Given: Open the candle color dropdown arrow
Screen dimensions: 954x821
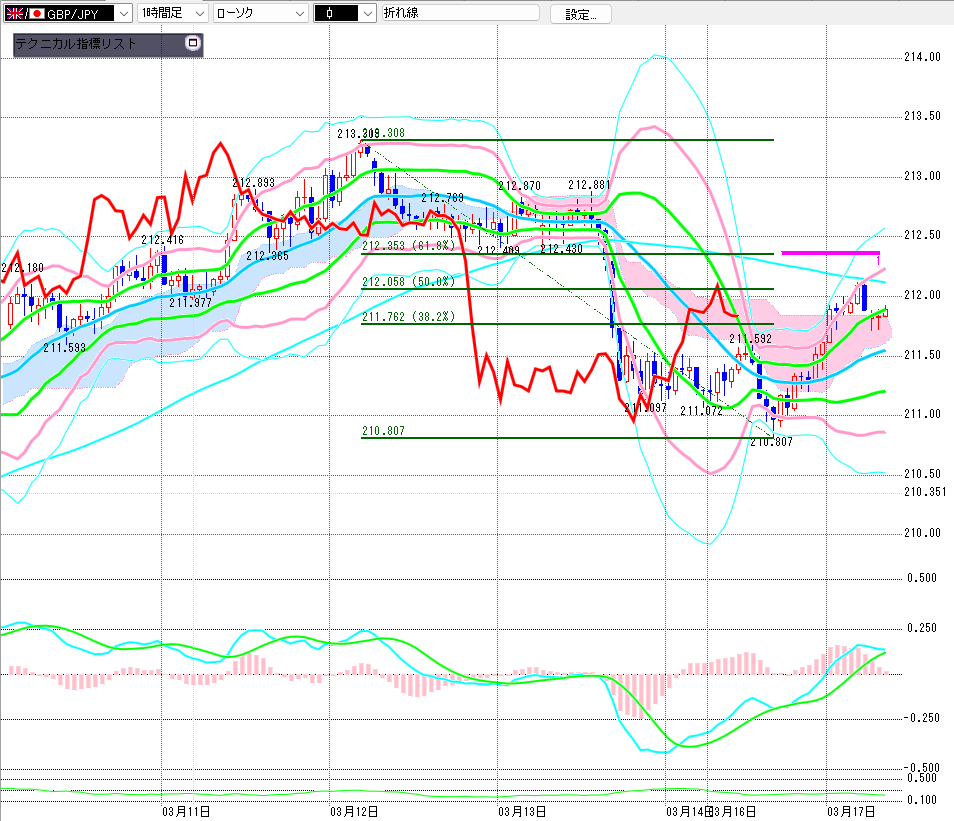Looking at the screenshot, I should tap(367, 13).
